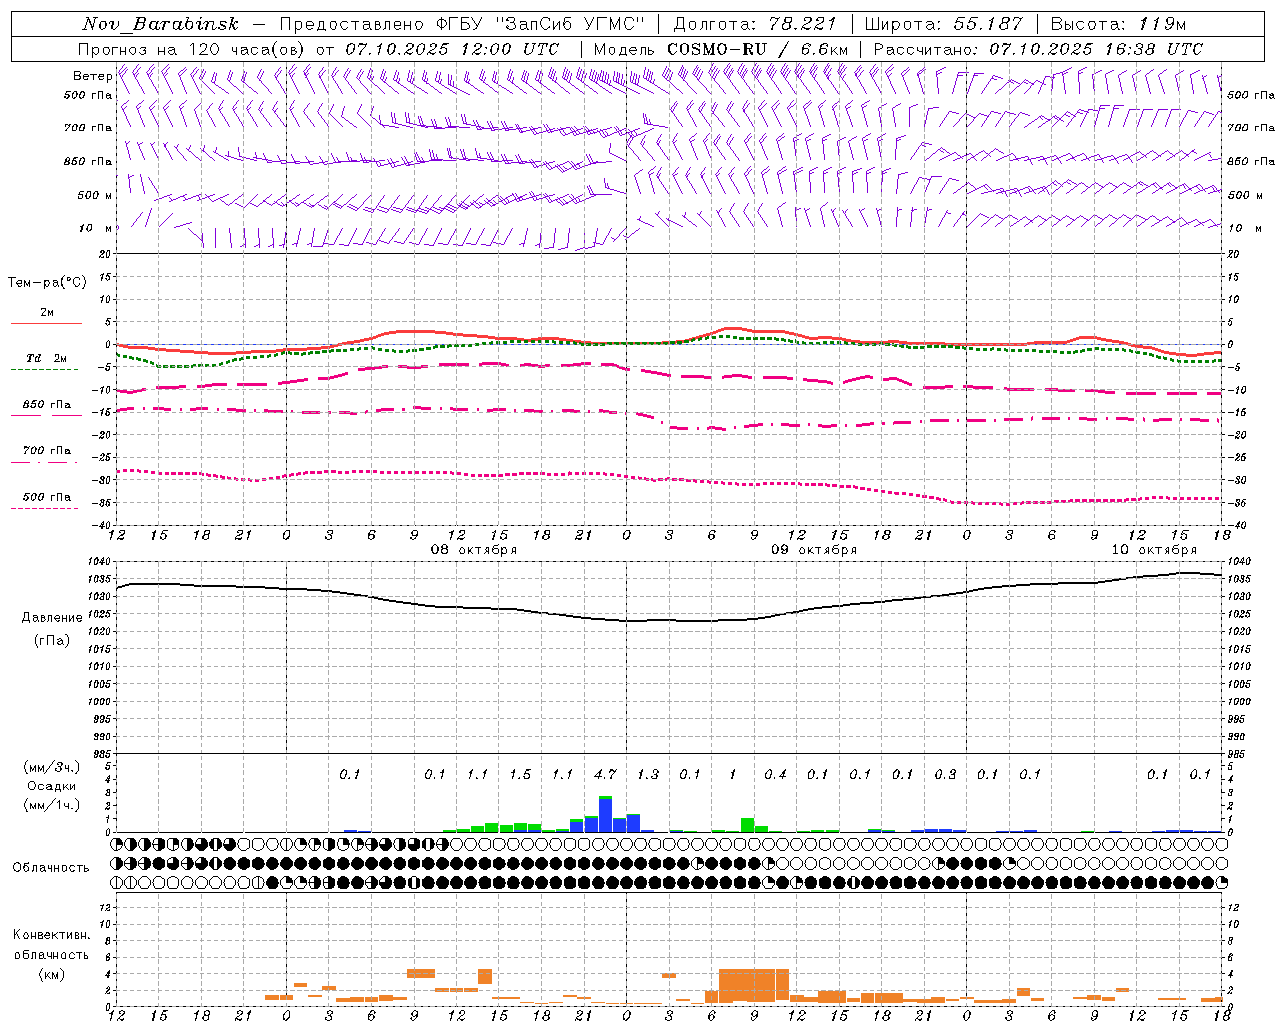Click the 0.4 precipitation total value

pyautogui.click(x=775, y=775)
